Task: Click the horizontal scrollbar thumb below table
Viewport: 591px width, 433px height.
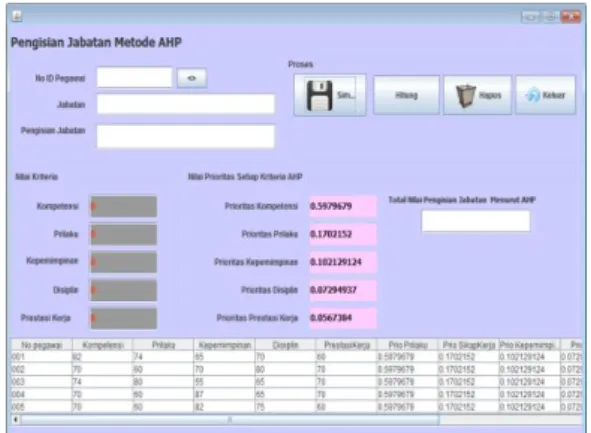Action: click(x=230, y=419)
